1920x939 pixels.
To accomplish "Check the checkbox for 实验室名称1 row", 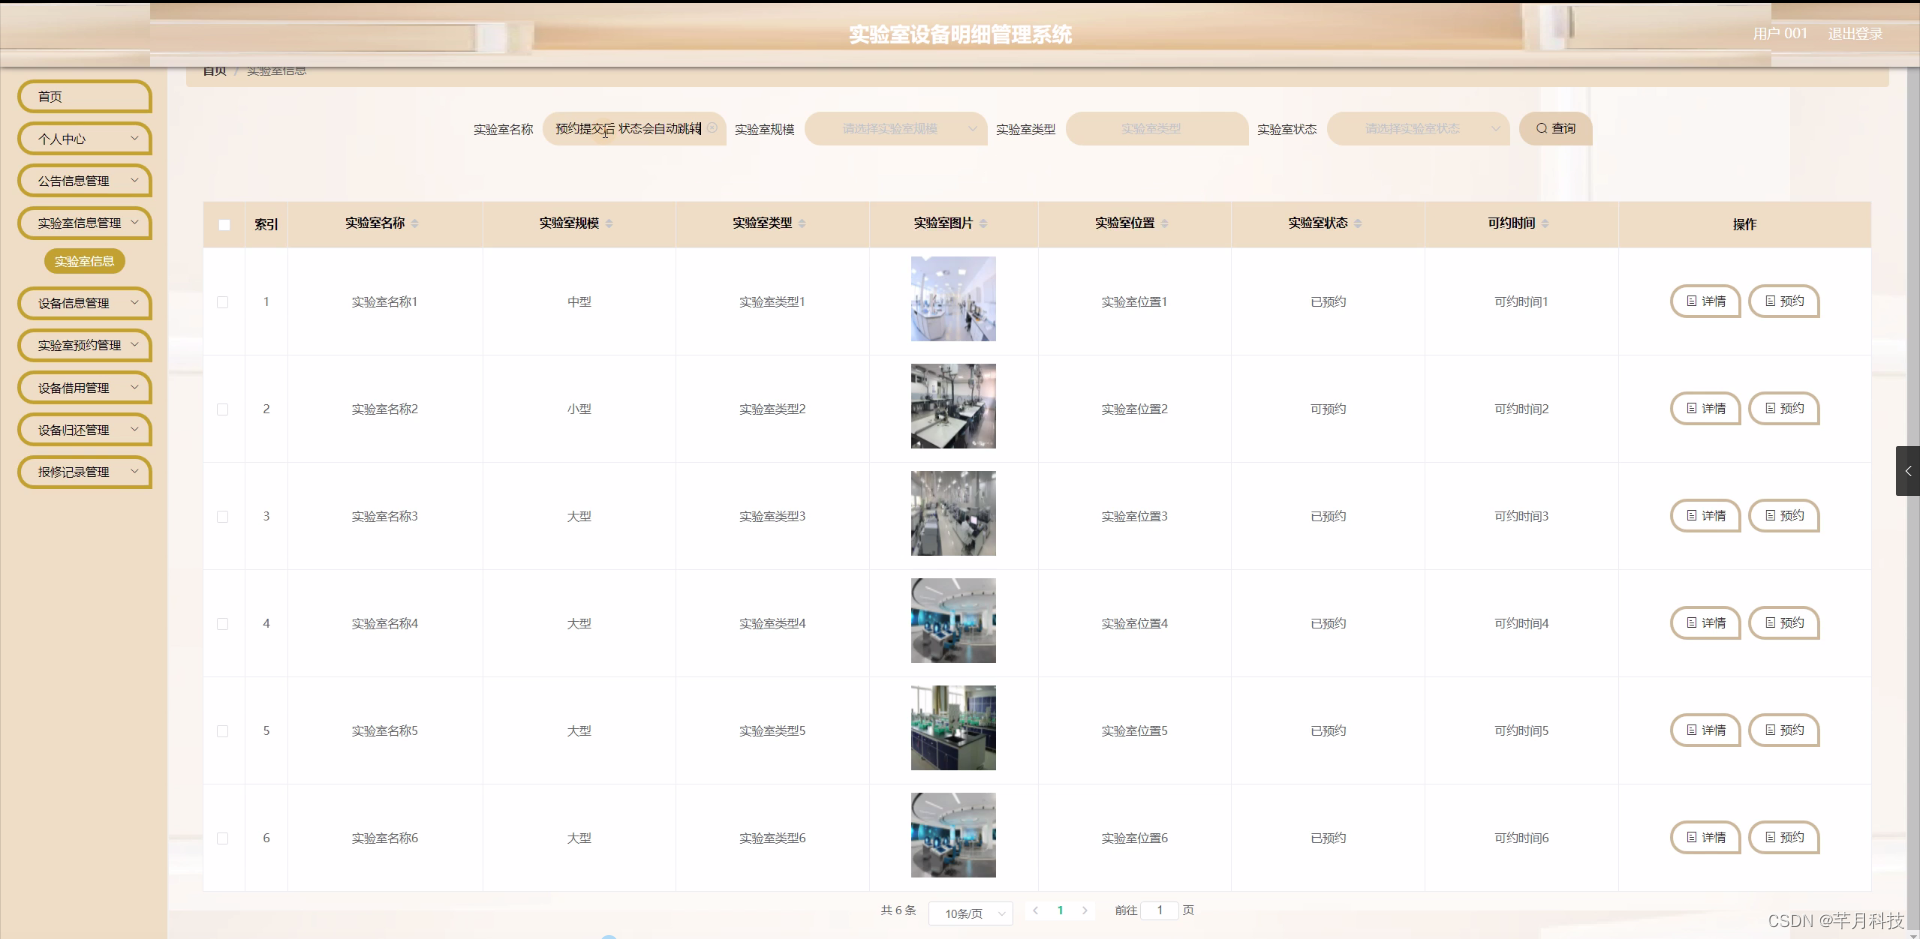I will 223,301.
